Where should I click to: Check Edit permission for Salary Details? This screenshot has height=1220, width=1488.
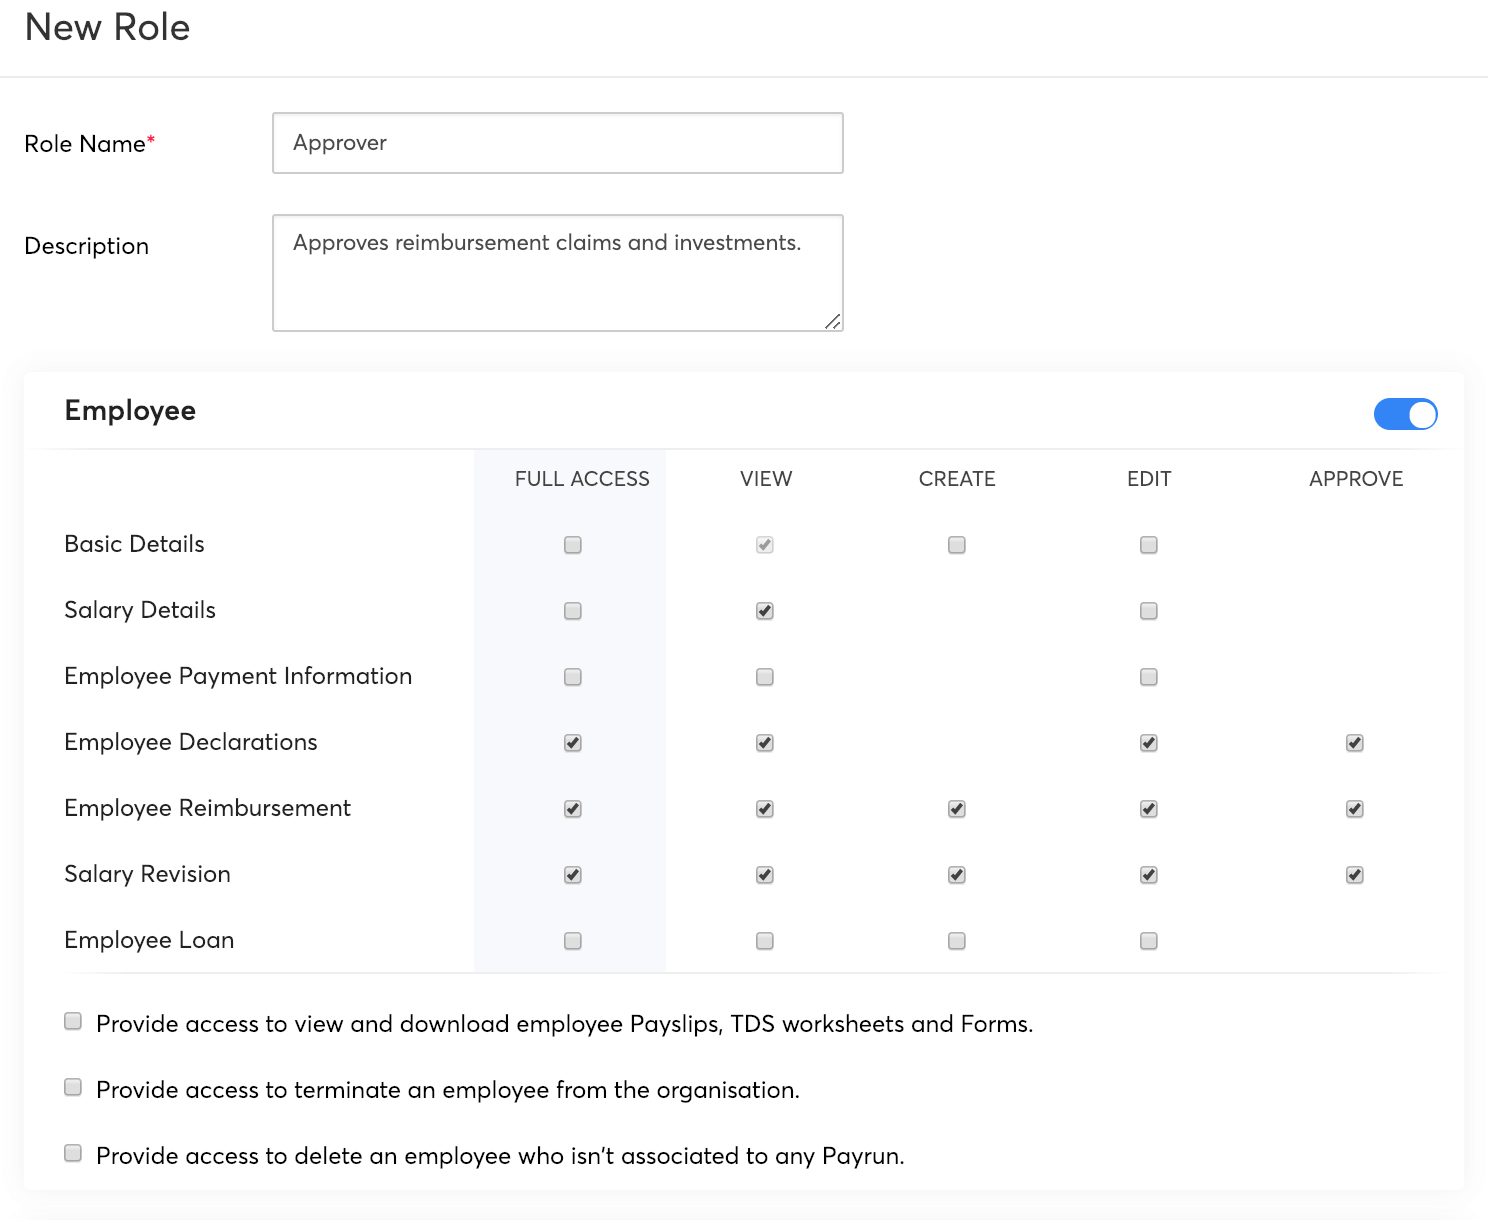click(1149, 611)
